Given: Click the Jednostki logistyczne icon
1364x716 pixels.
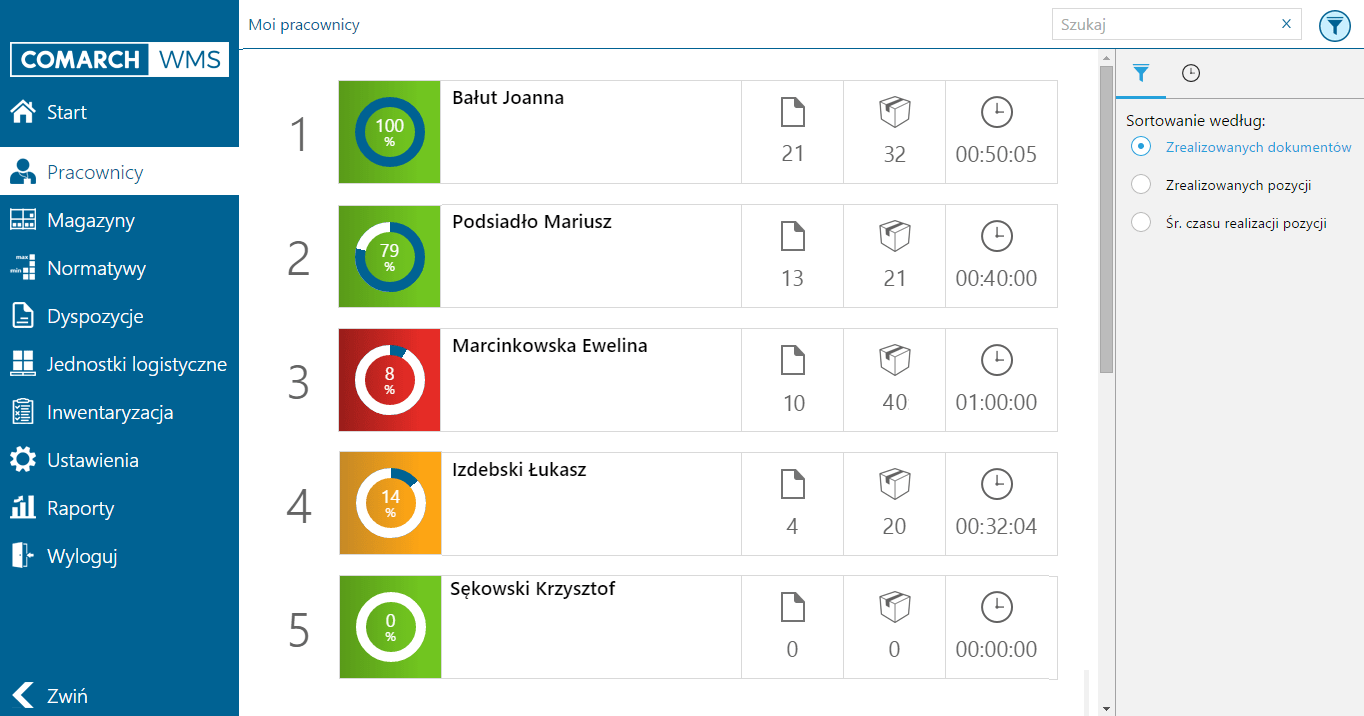Looking at the screenshot, I should click(22, 364).
